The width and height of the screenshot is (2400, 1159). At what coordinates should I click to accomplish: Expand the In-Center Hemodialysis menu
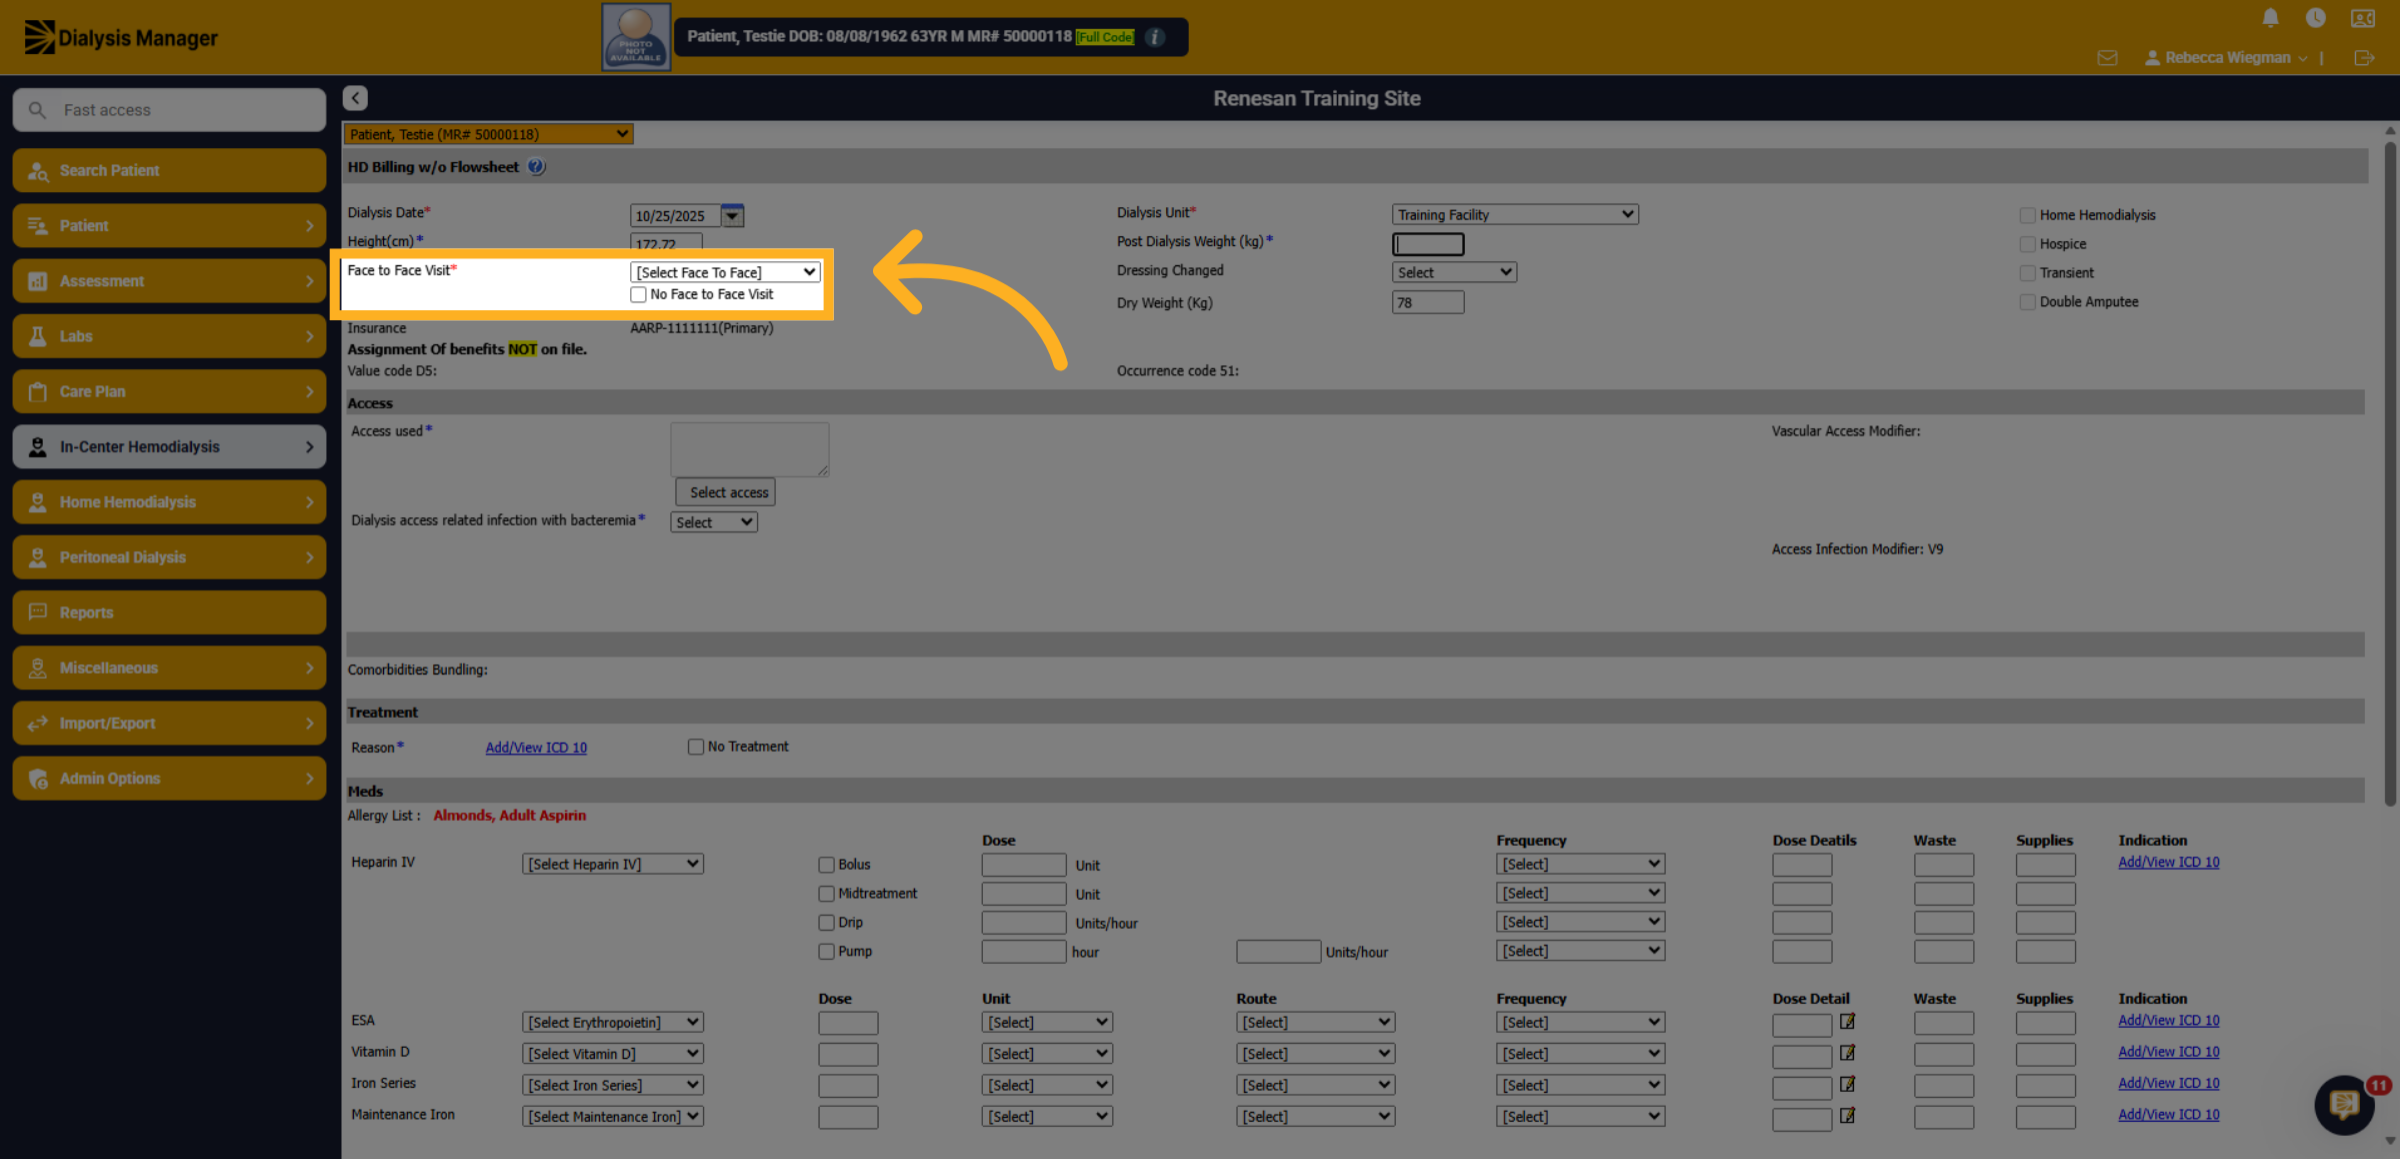169,447
